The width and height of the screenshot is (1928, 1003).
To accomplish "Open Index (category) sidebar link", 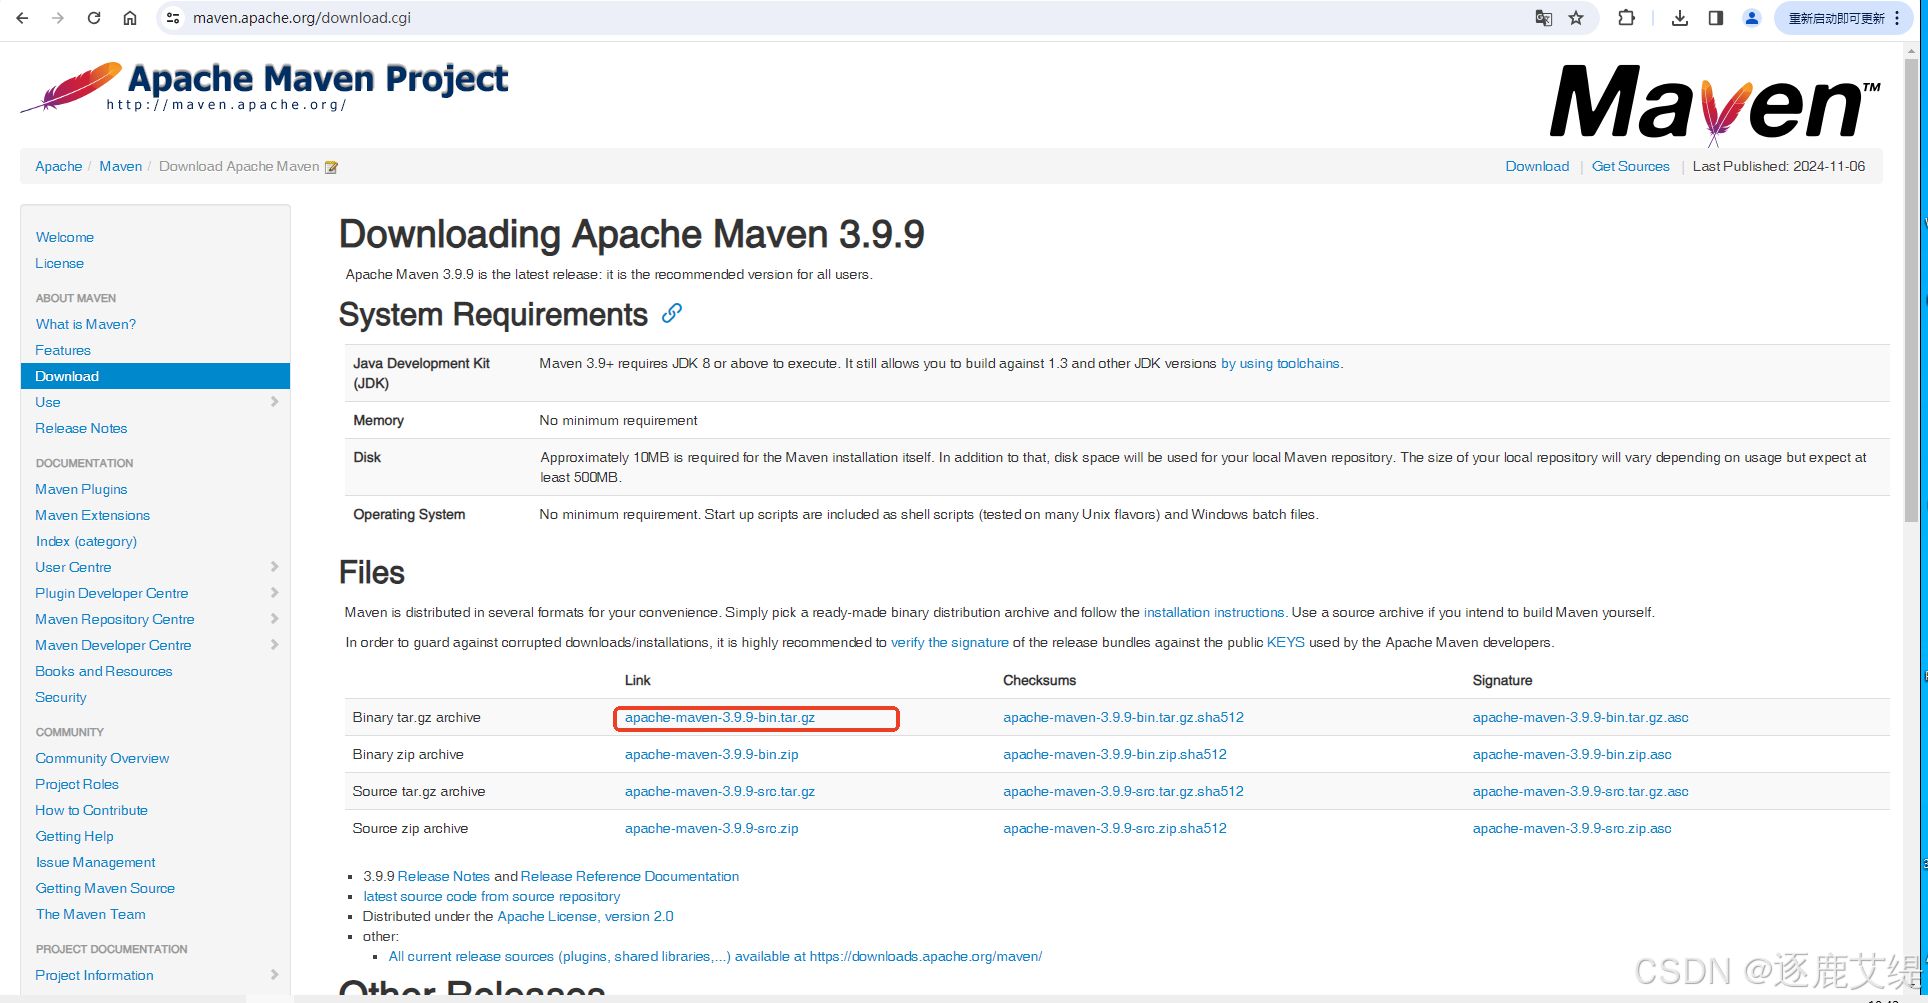I will (x=86, y=541).
